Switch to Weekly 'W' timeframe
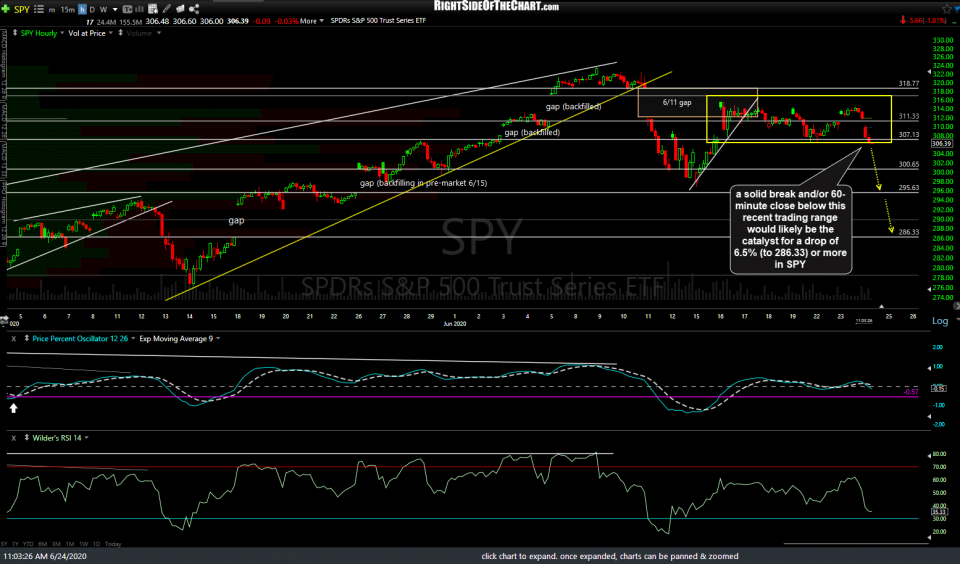This screenshot has height=564, width=960. tap(103, 10)
